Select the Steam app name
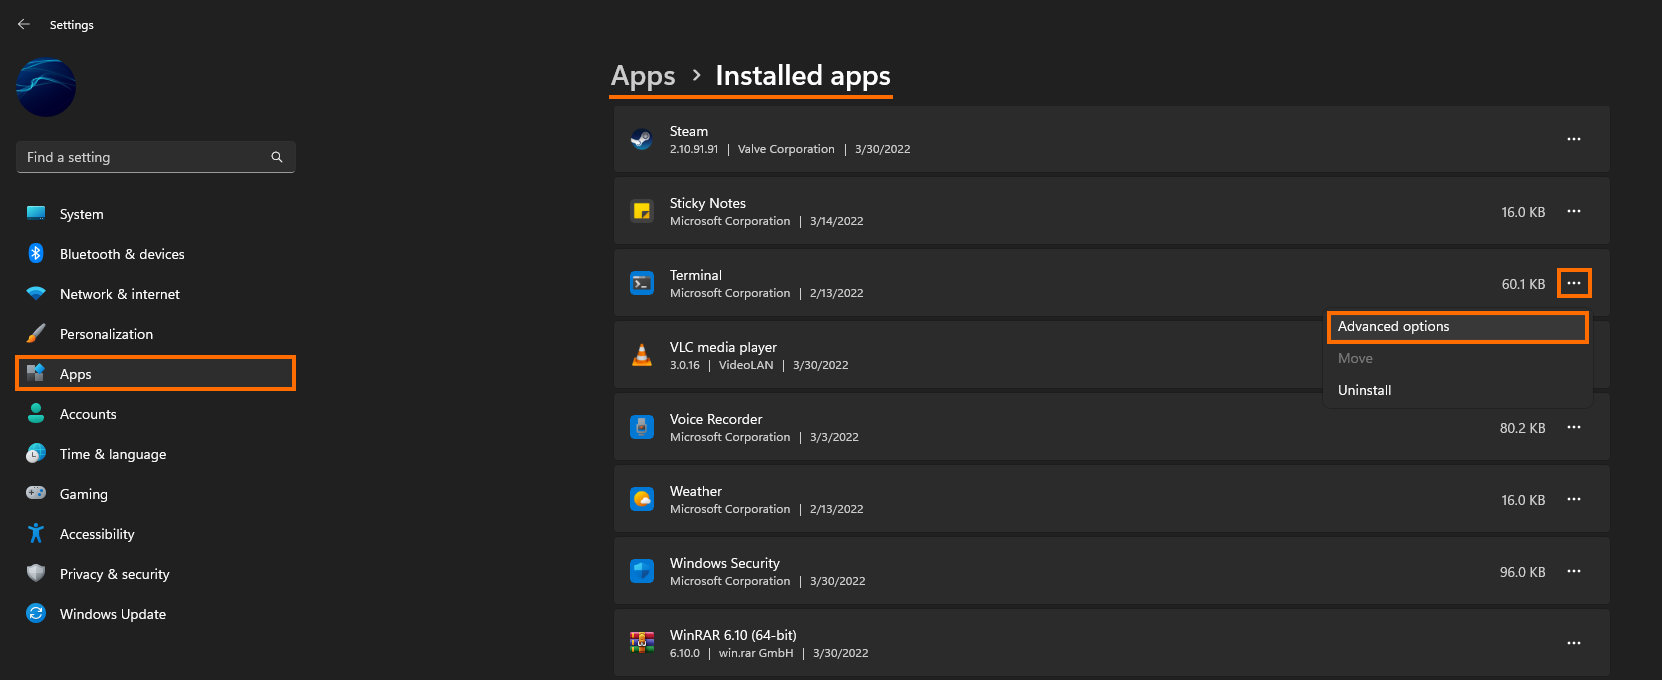Image resolution: width=1662 pixels, height=680 pixels. (x=689, y=131)
